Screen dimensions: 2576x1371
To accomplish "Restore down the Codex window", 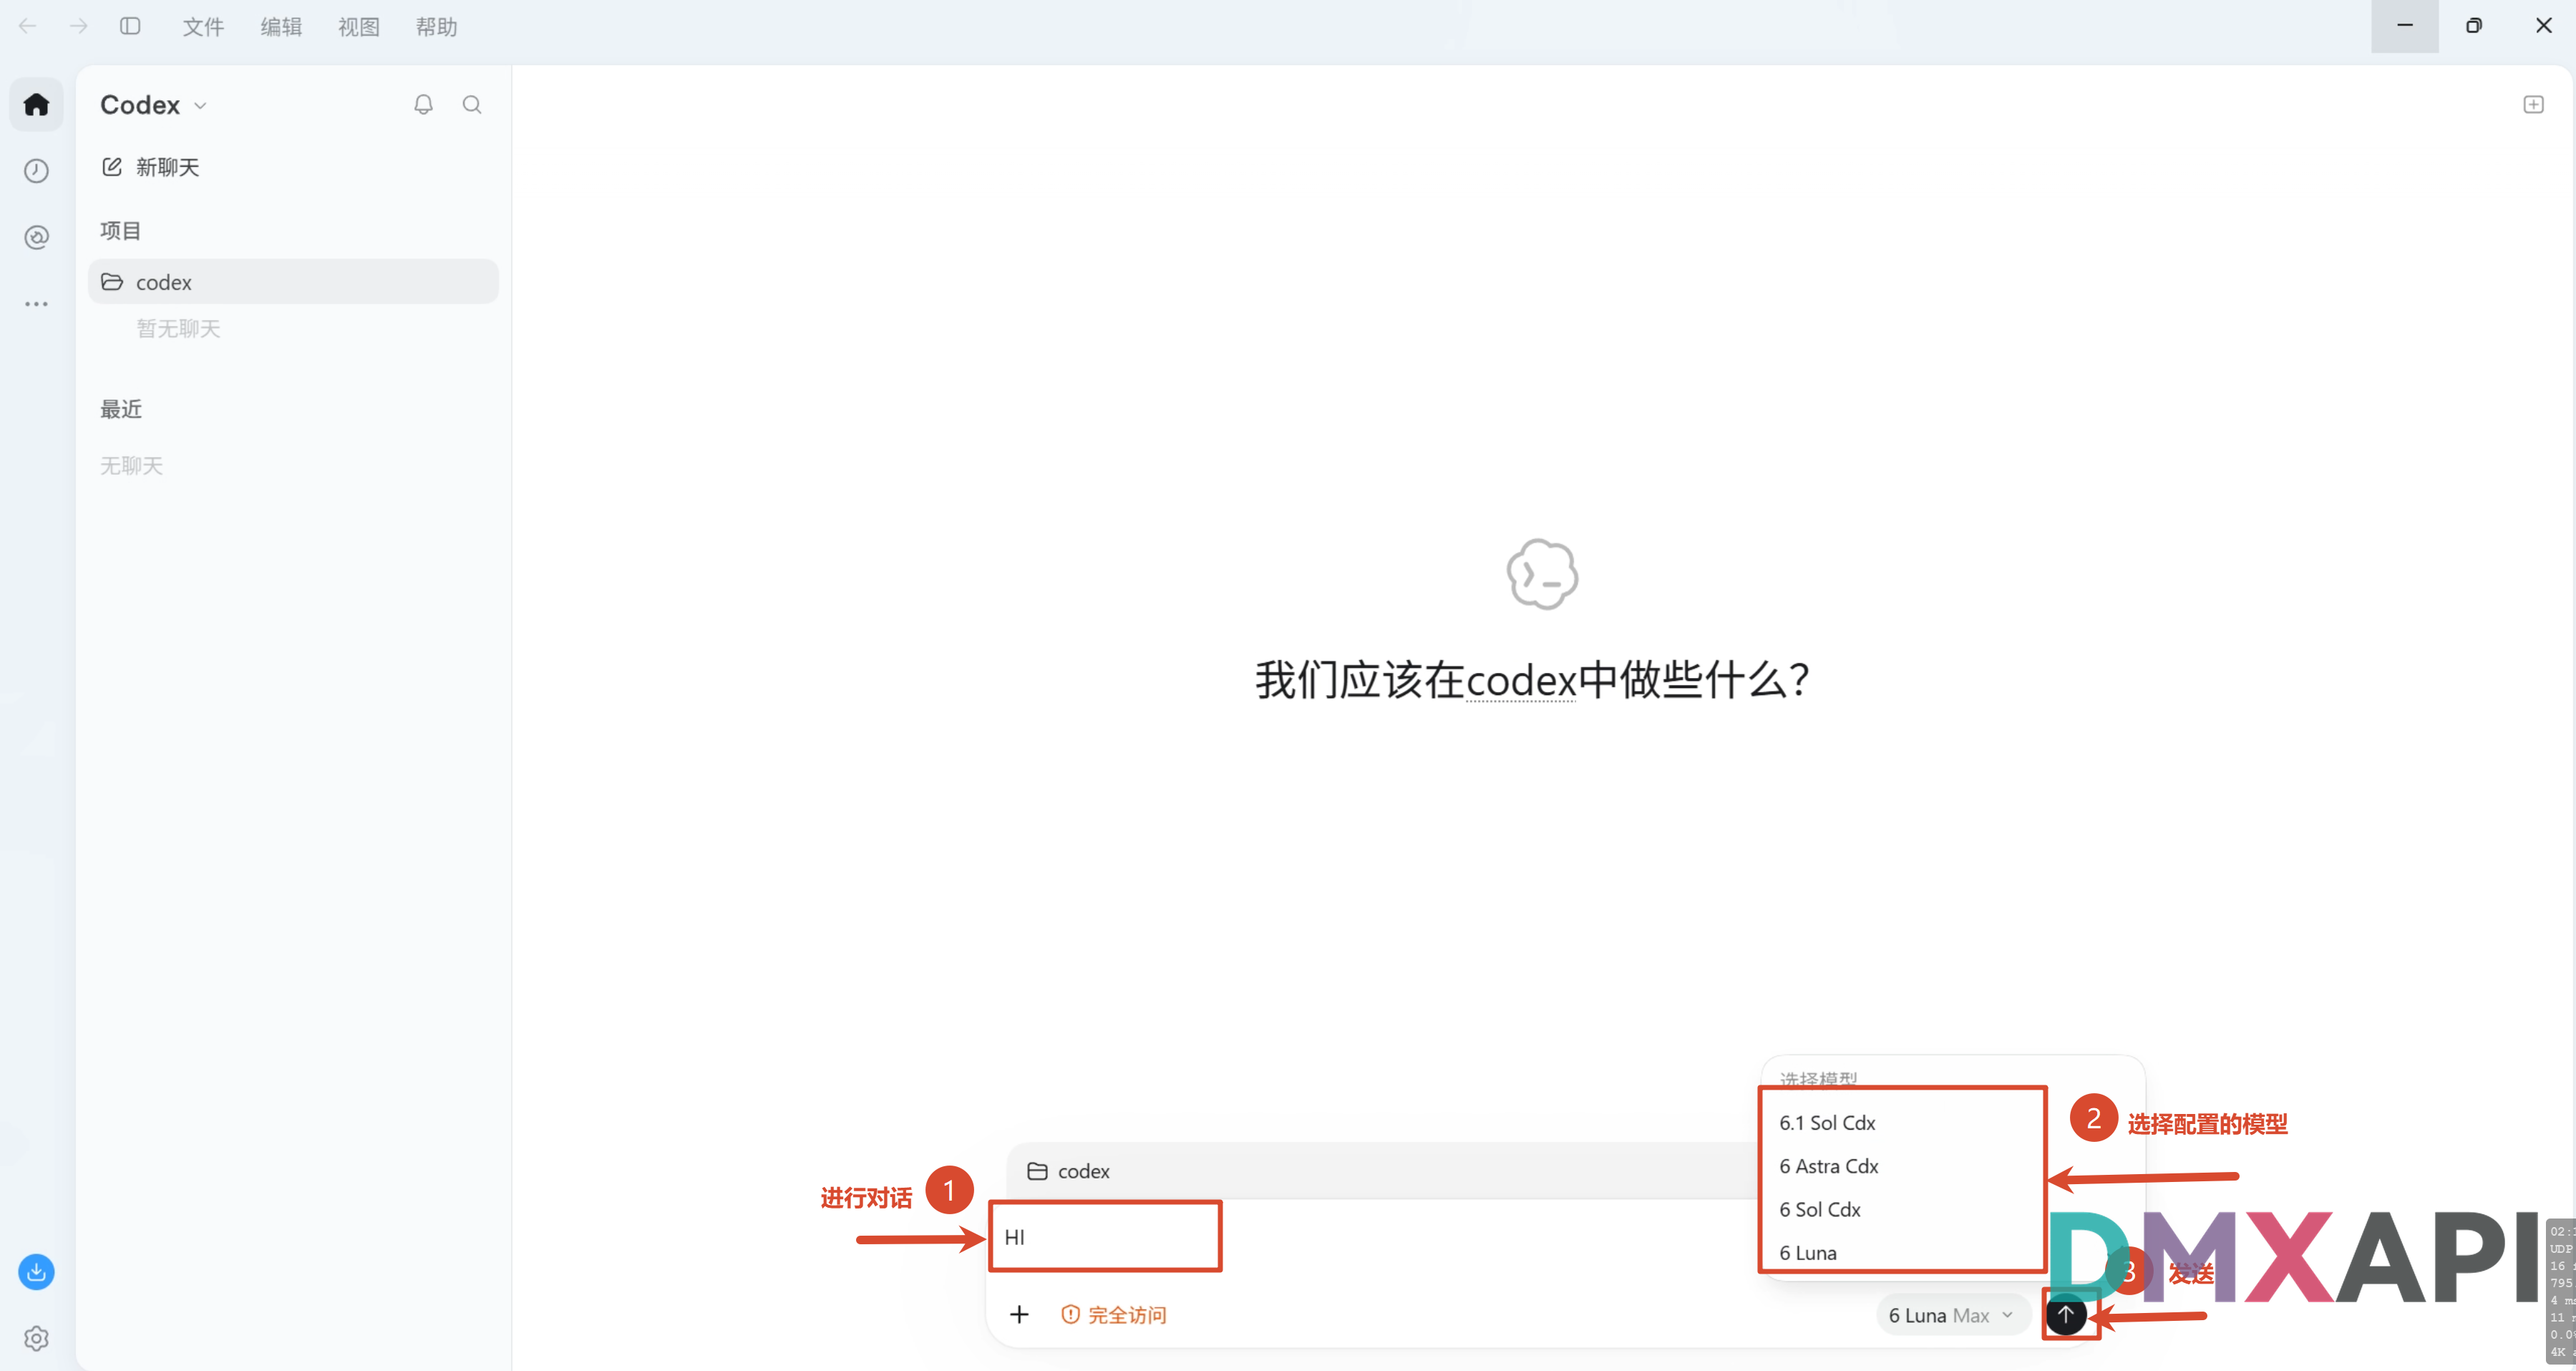I will point(2474,26).
